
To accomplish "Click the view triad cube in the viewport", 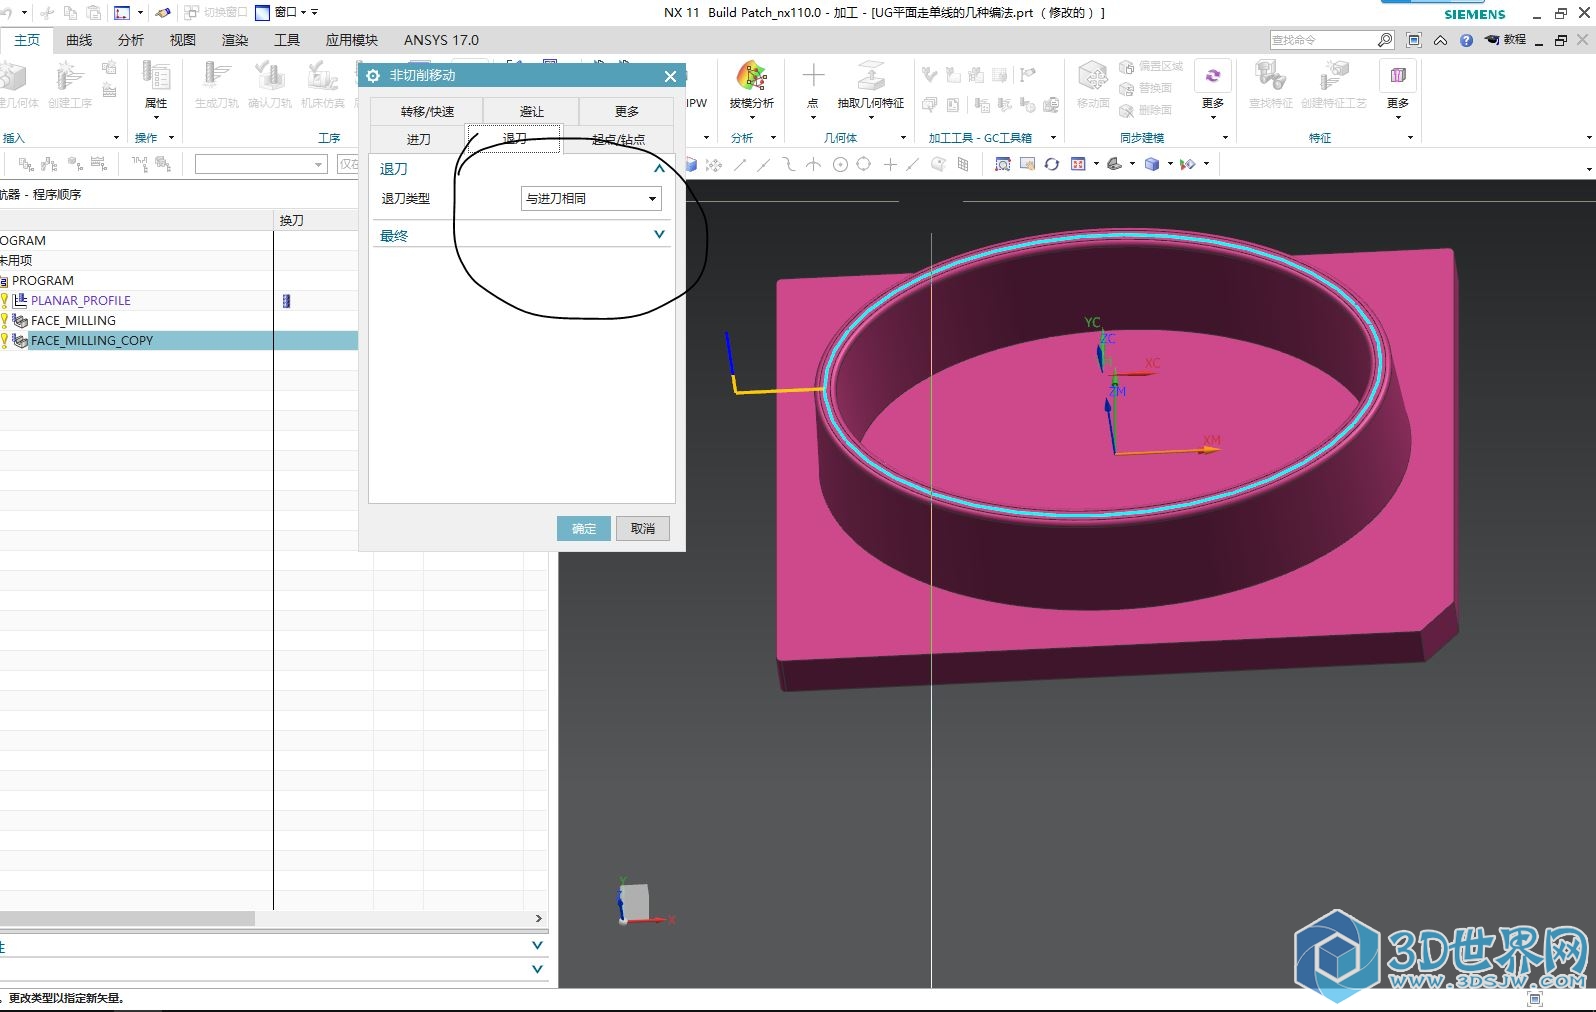I will (634, 902).
